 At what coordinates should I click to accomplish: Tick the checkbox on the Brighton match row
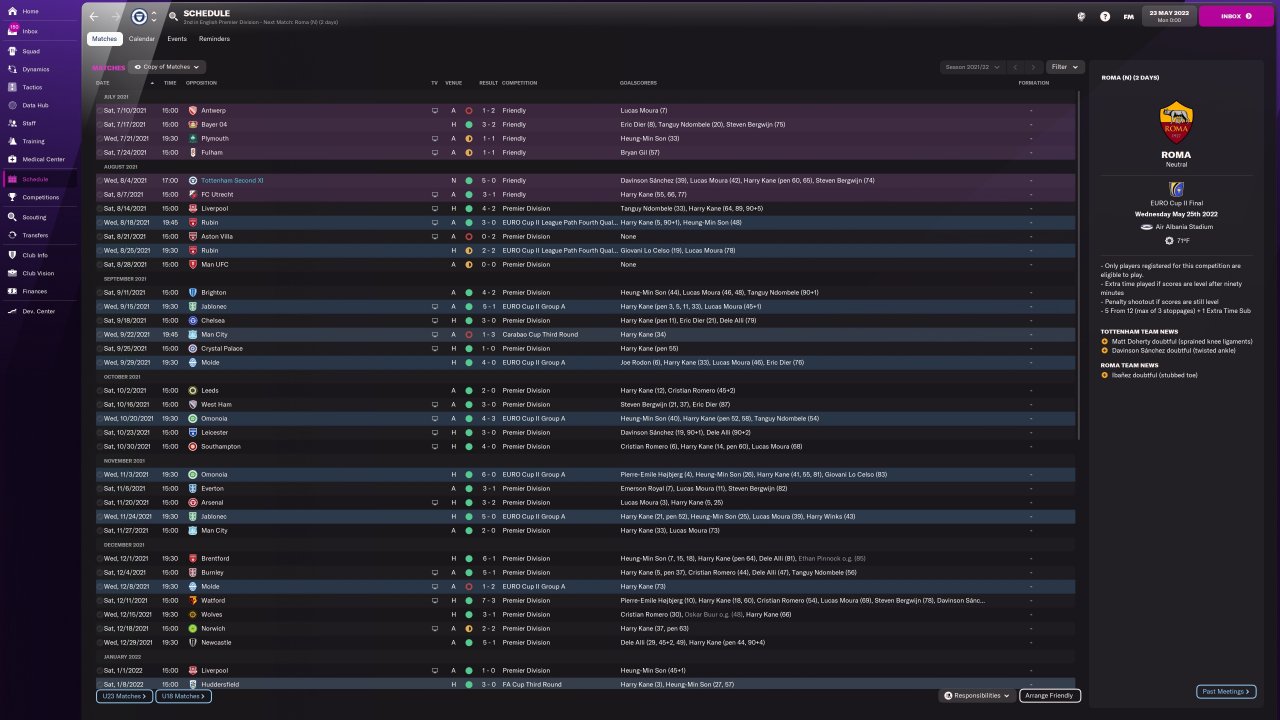(x=99, y=292)
